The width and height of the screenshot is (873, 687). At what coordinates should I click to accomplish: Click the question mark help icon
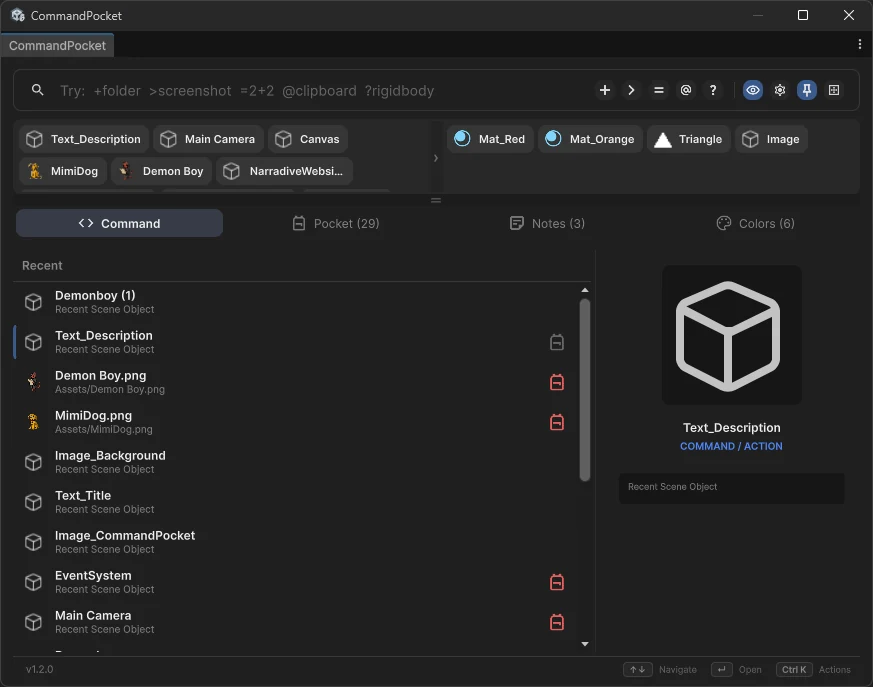click(713, 90)
